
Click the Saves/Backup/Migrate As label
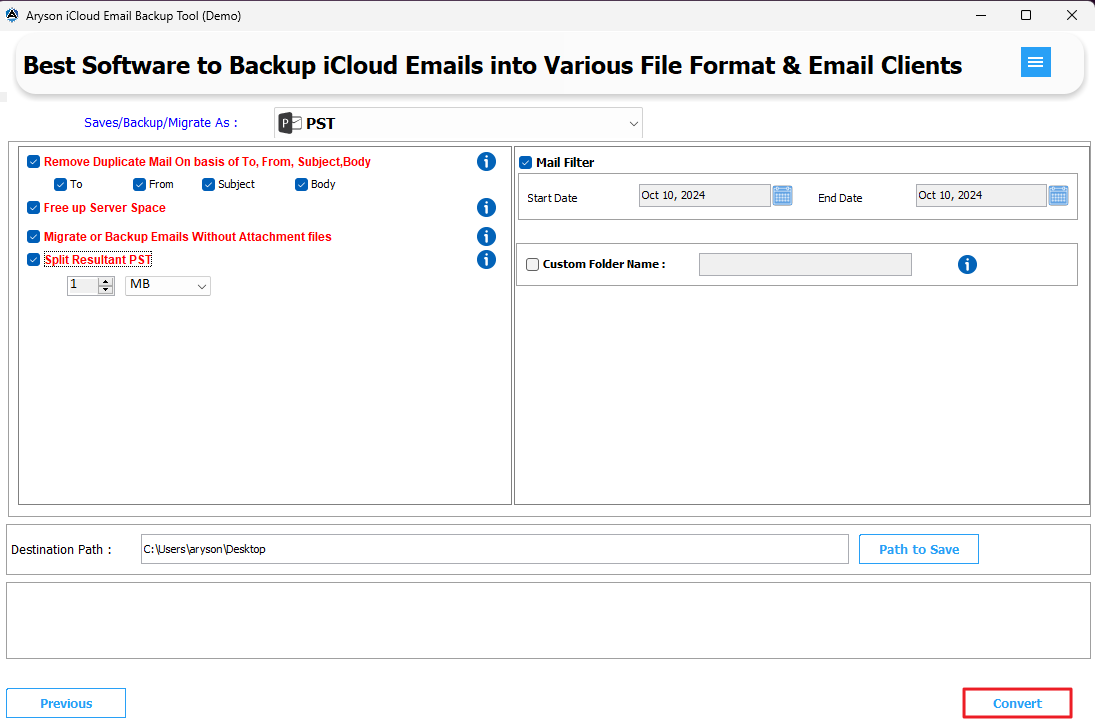[161, 123]
